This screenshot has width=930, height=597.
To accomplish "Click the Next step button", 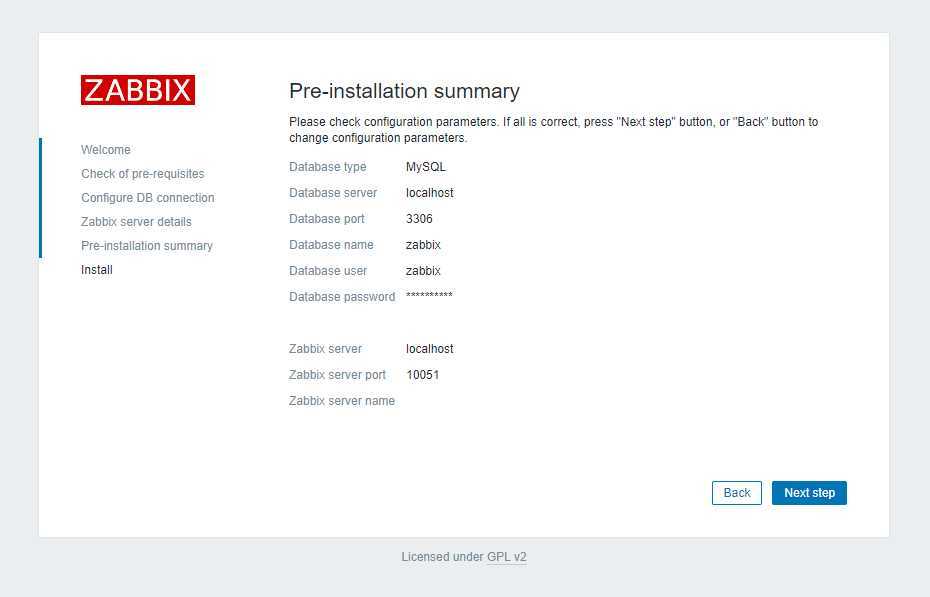I will [x=809, y=493].
